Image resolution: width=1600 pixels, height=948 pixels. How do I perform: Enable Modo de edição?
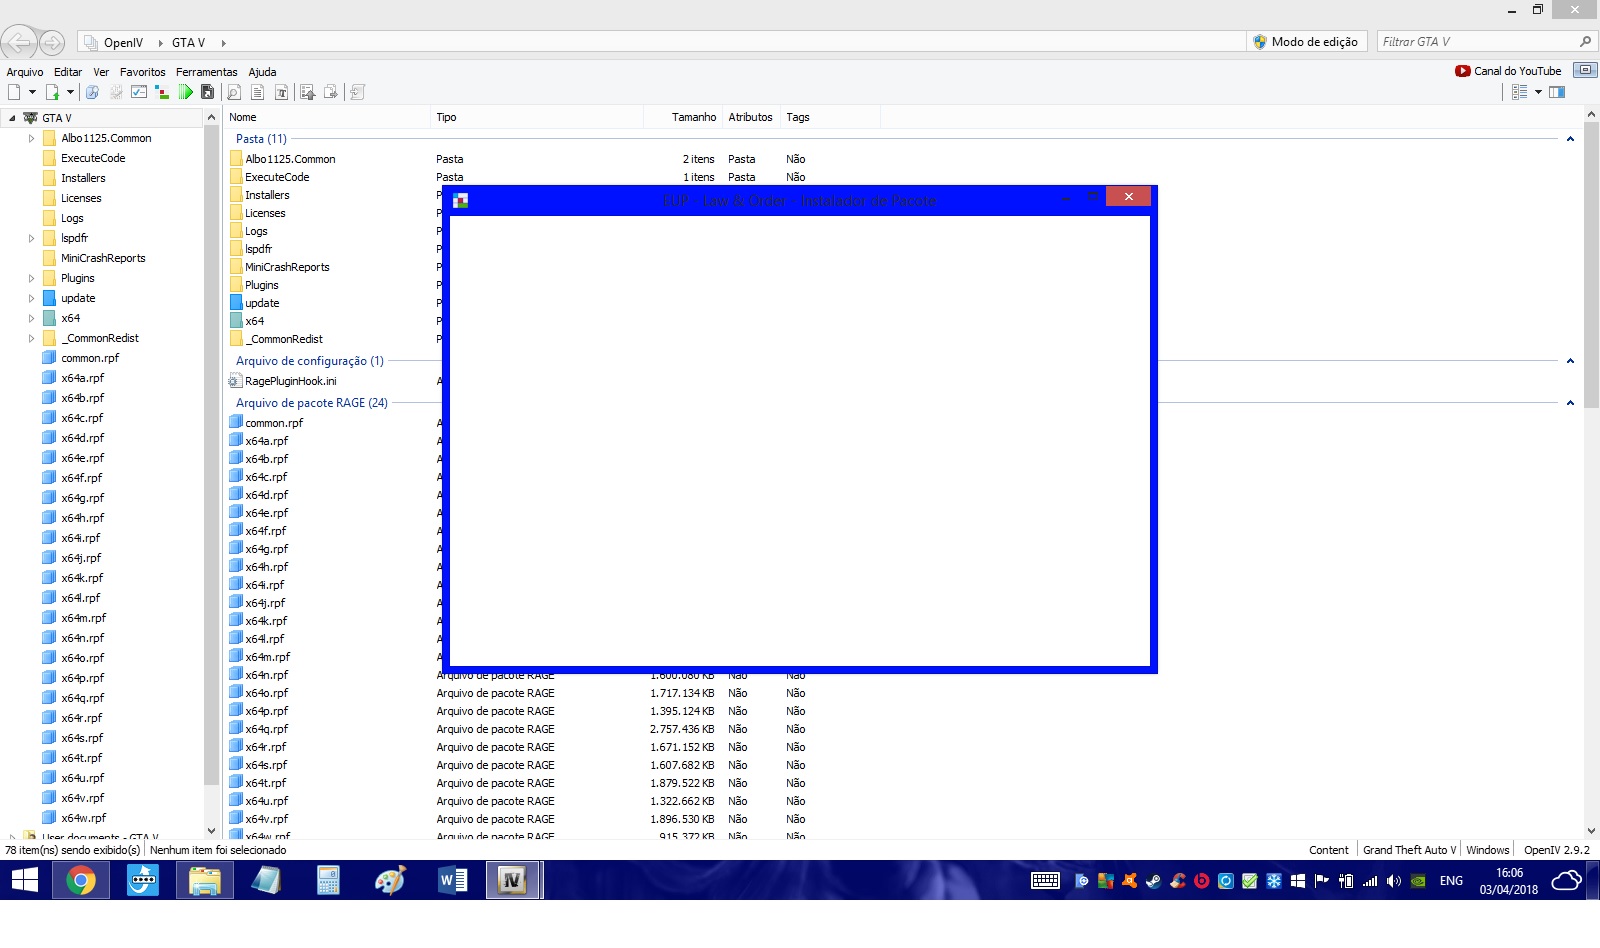click(1307, 42)
